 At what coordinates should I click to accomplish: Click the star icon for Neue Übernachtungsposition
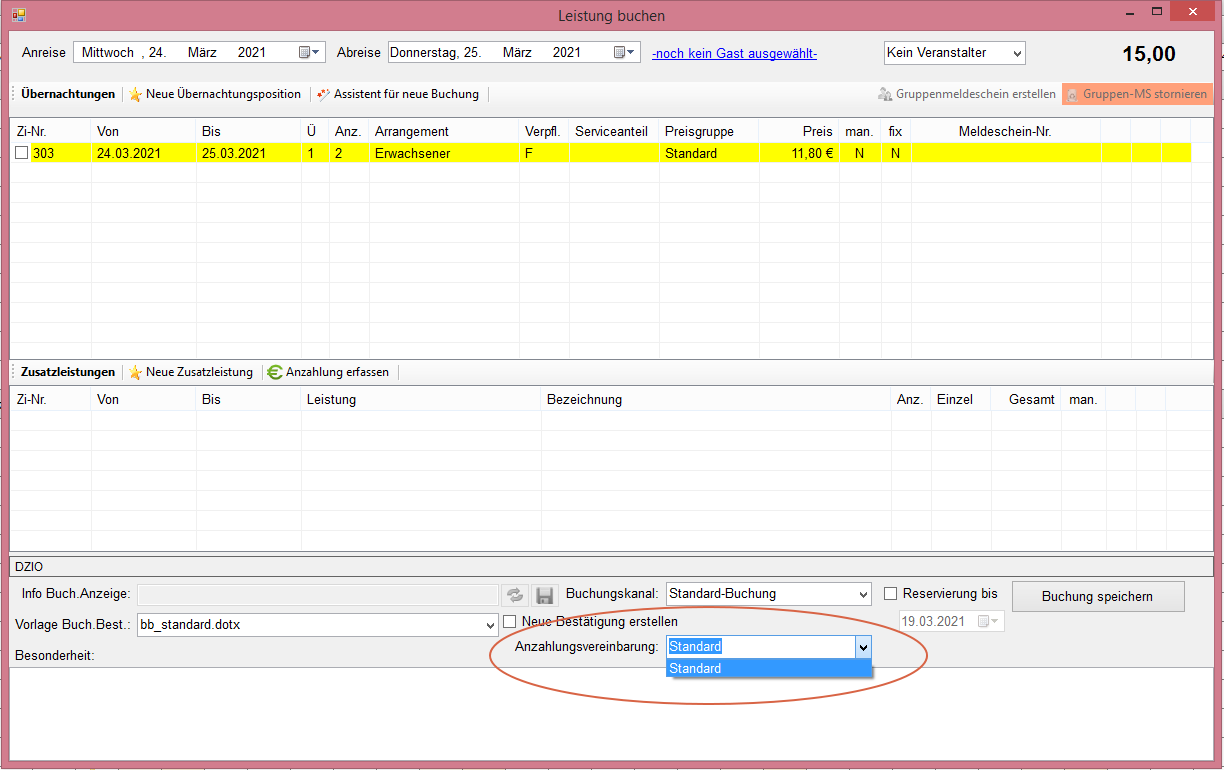[x=135, y=94]
